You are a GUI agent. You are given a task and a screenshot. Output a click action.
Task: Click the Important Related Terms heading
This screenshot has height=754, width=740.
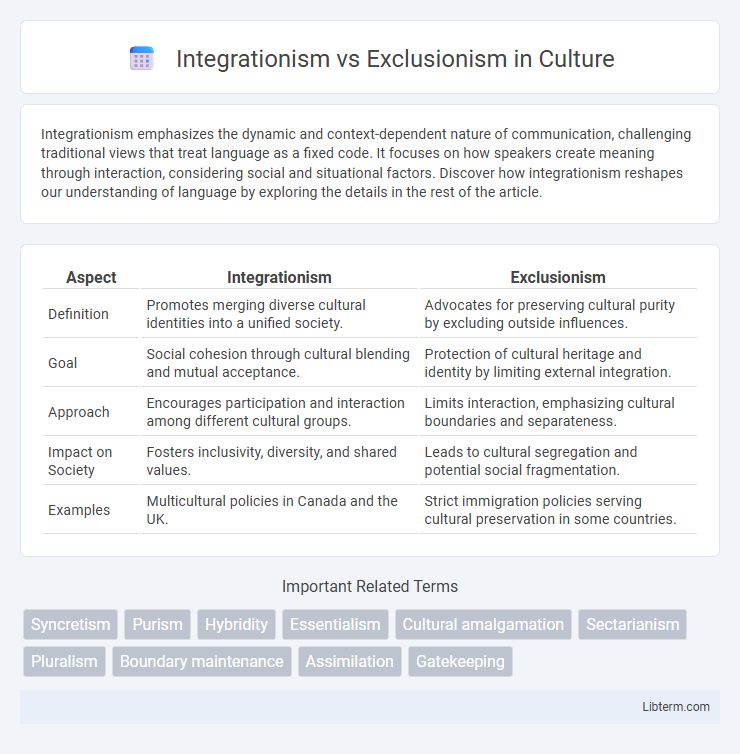pyautogui.click(x=370, y=586)
